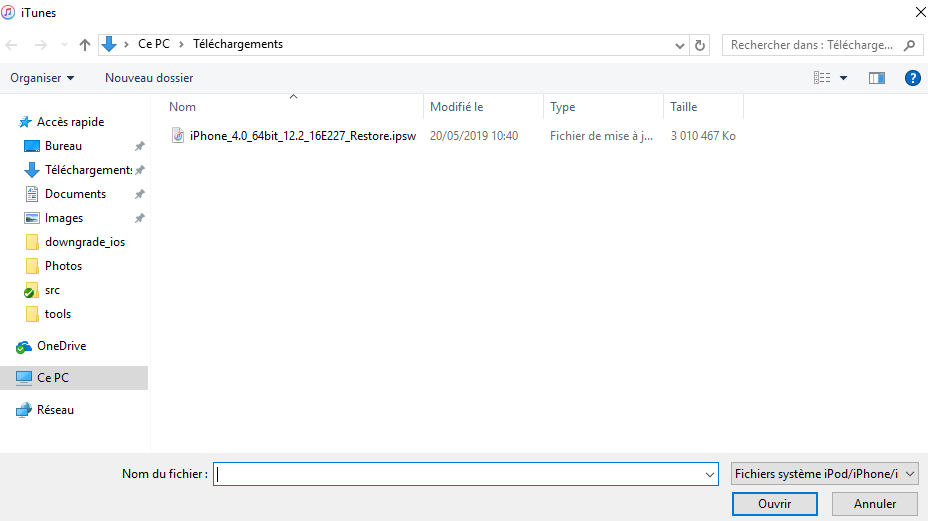Click the Annuler button

pos(875,504)
